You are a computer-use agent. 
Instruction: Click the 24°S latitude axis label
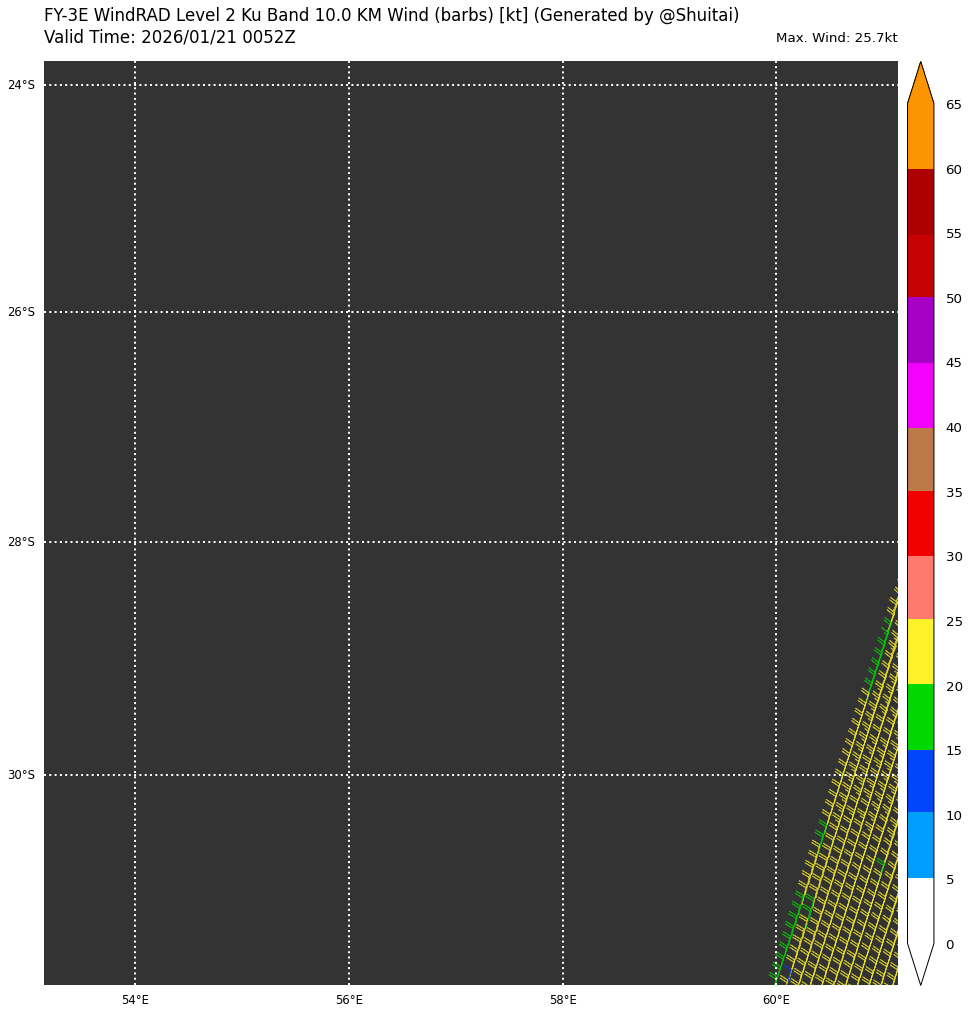click(x=21, y=85)
